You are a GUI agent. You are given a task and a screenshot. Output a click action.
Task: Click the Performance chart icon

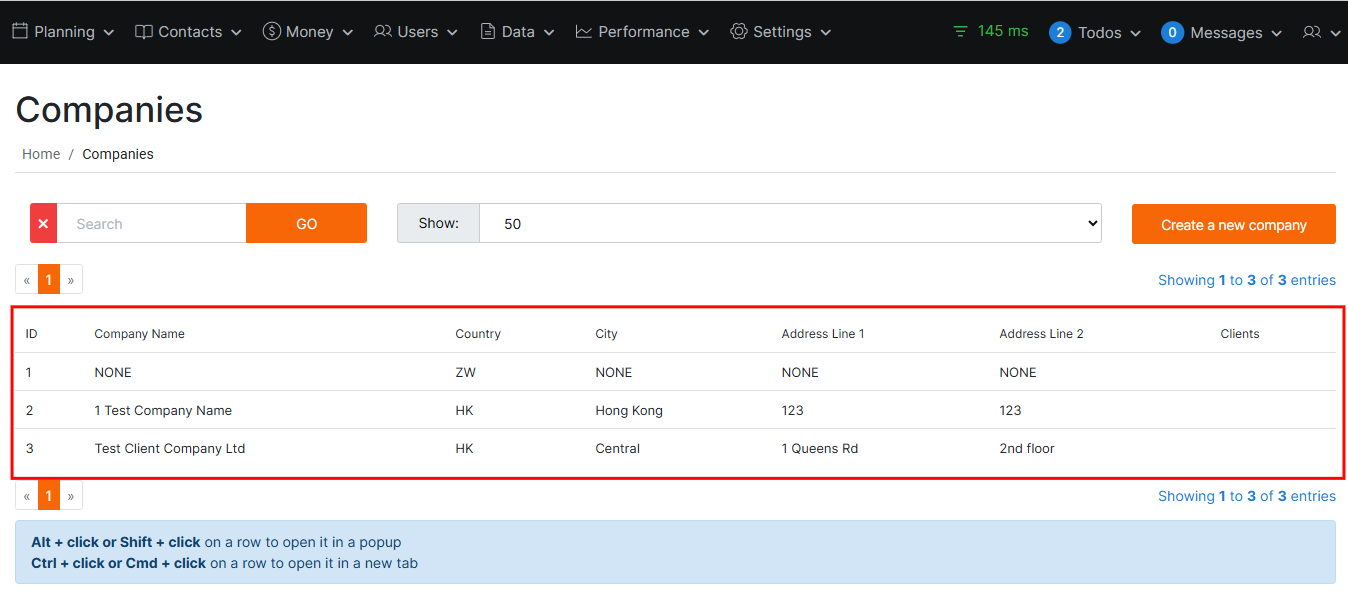tap(584, 31)
